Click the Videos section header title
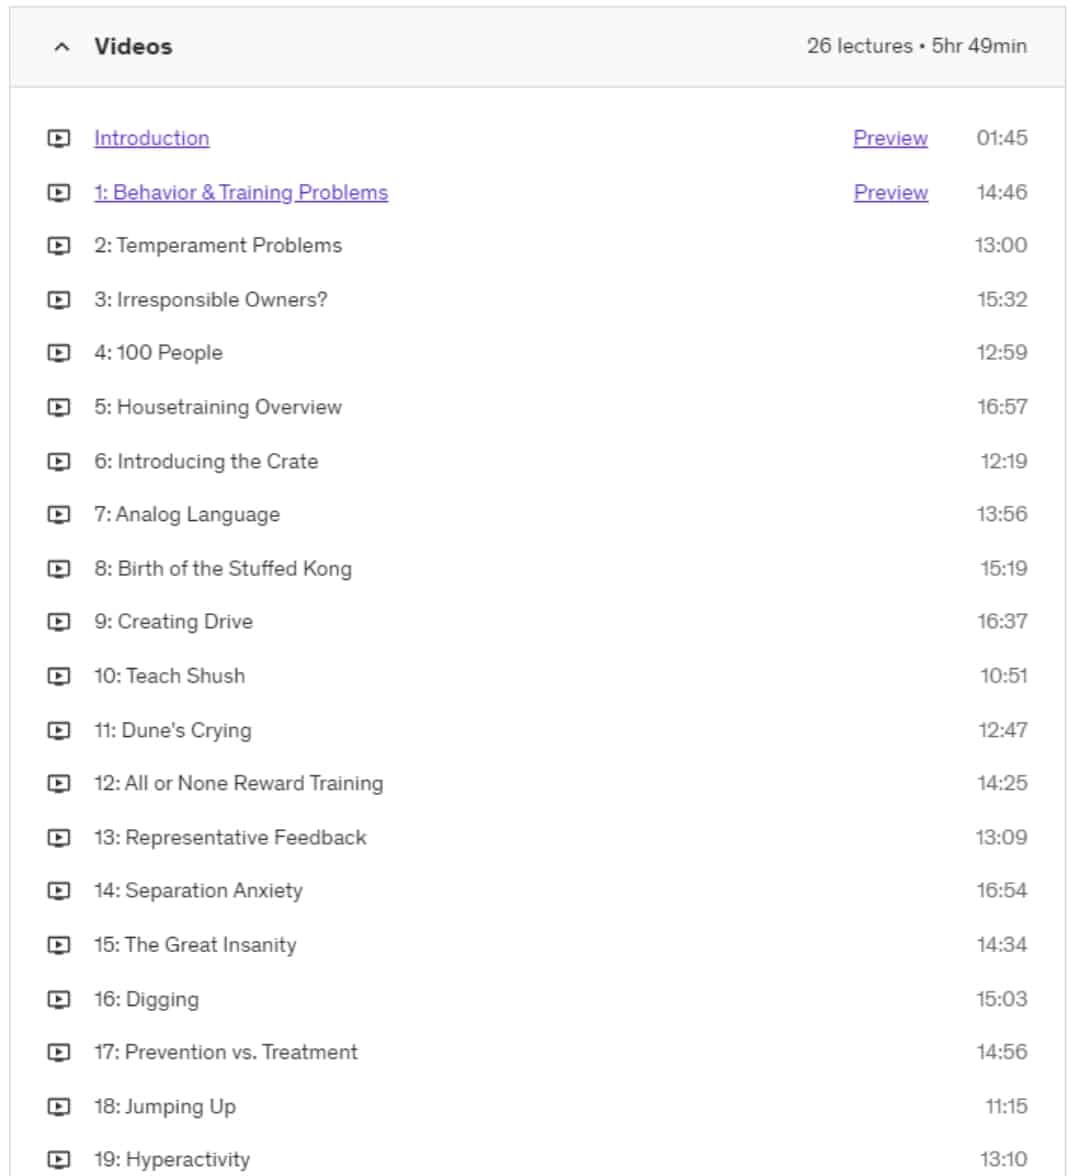Viewport: 1080px width, 1176px height. coord(134,46)
